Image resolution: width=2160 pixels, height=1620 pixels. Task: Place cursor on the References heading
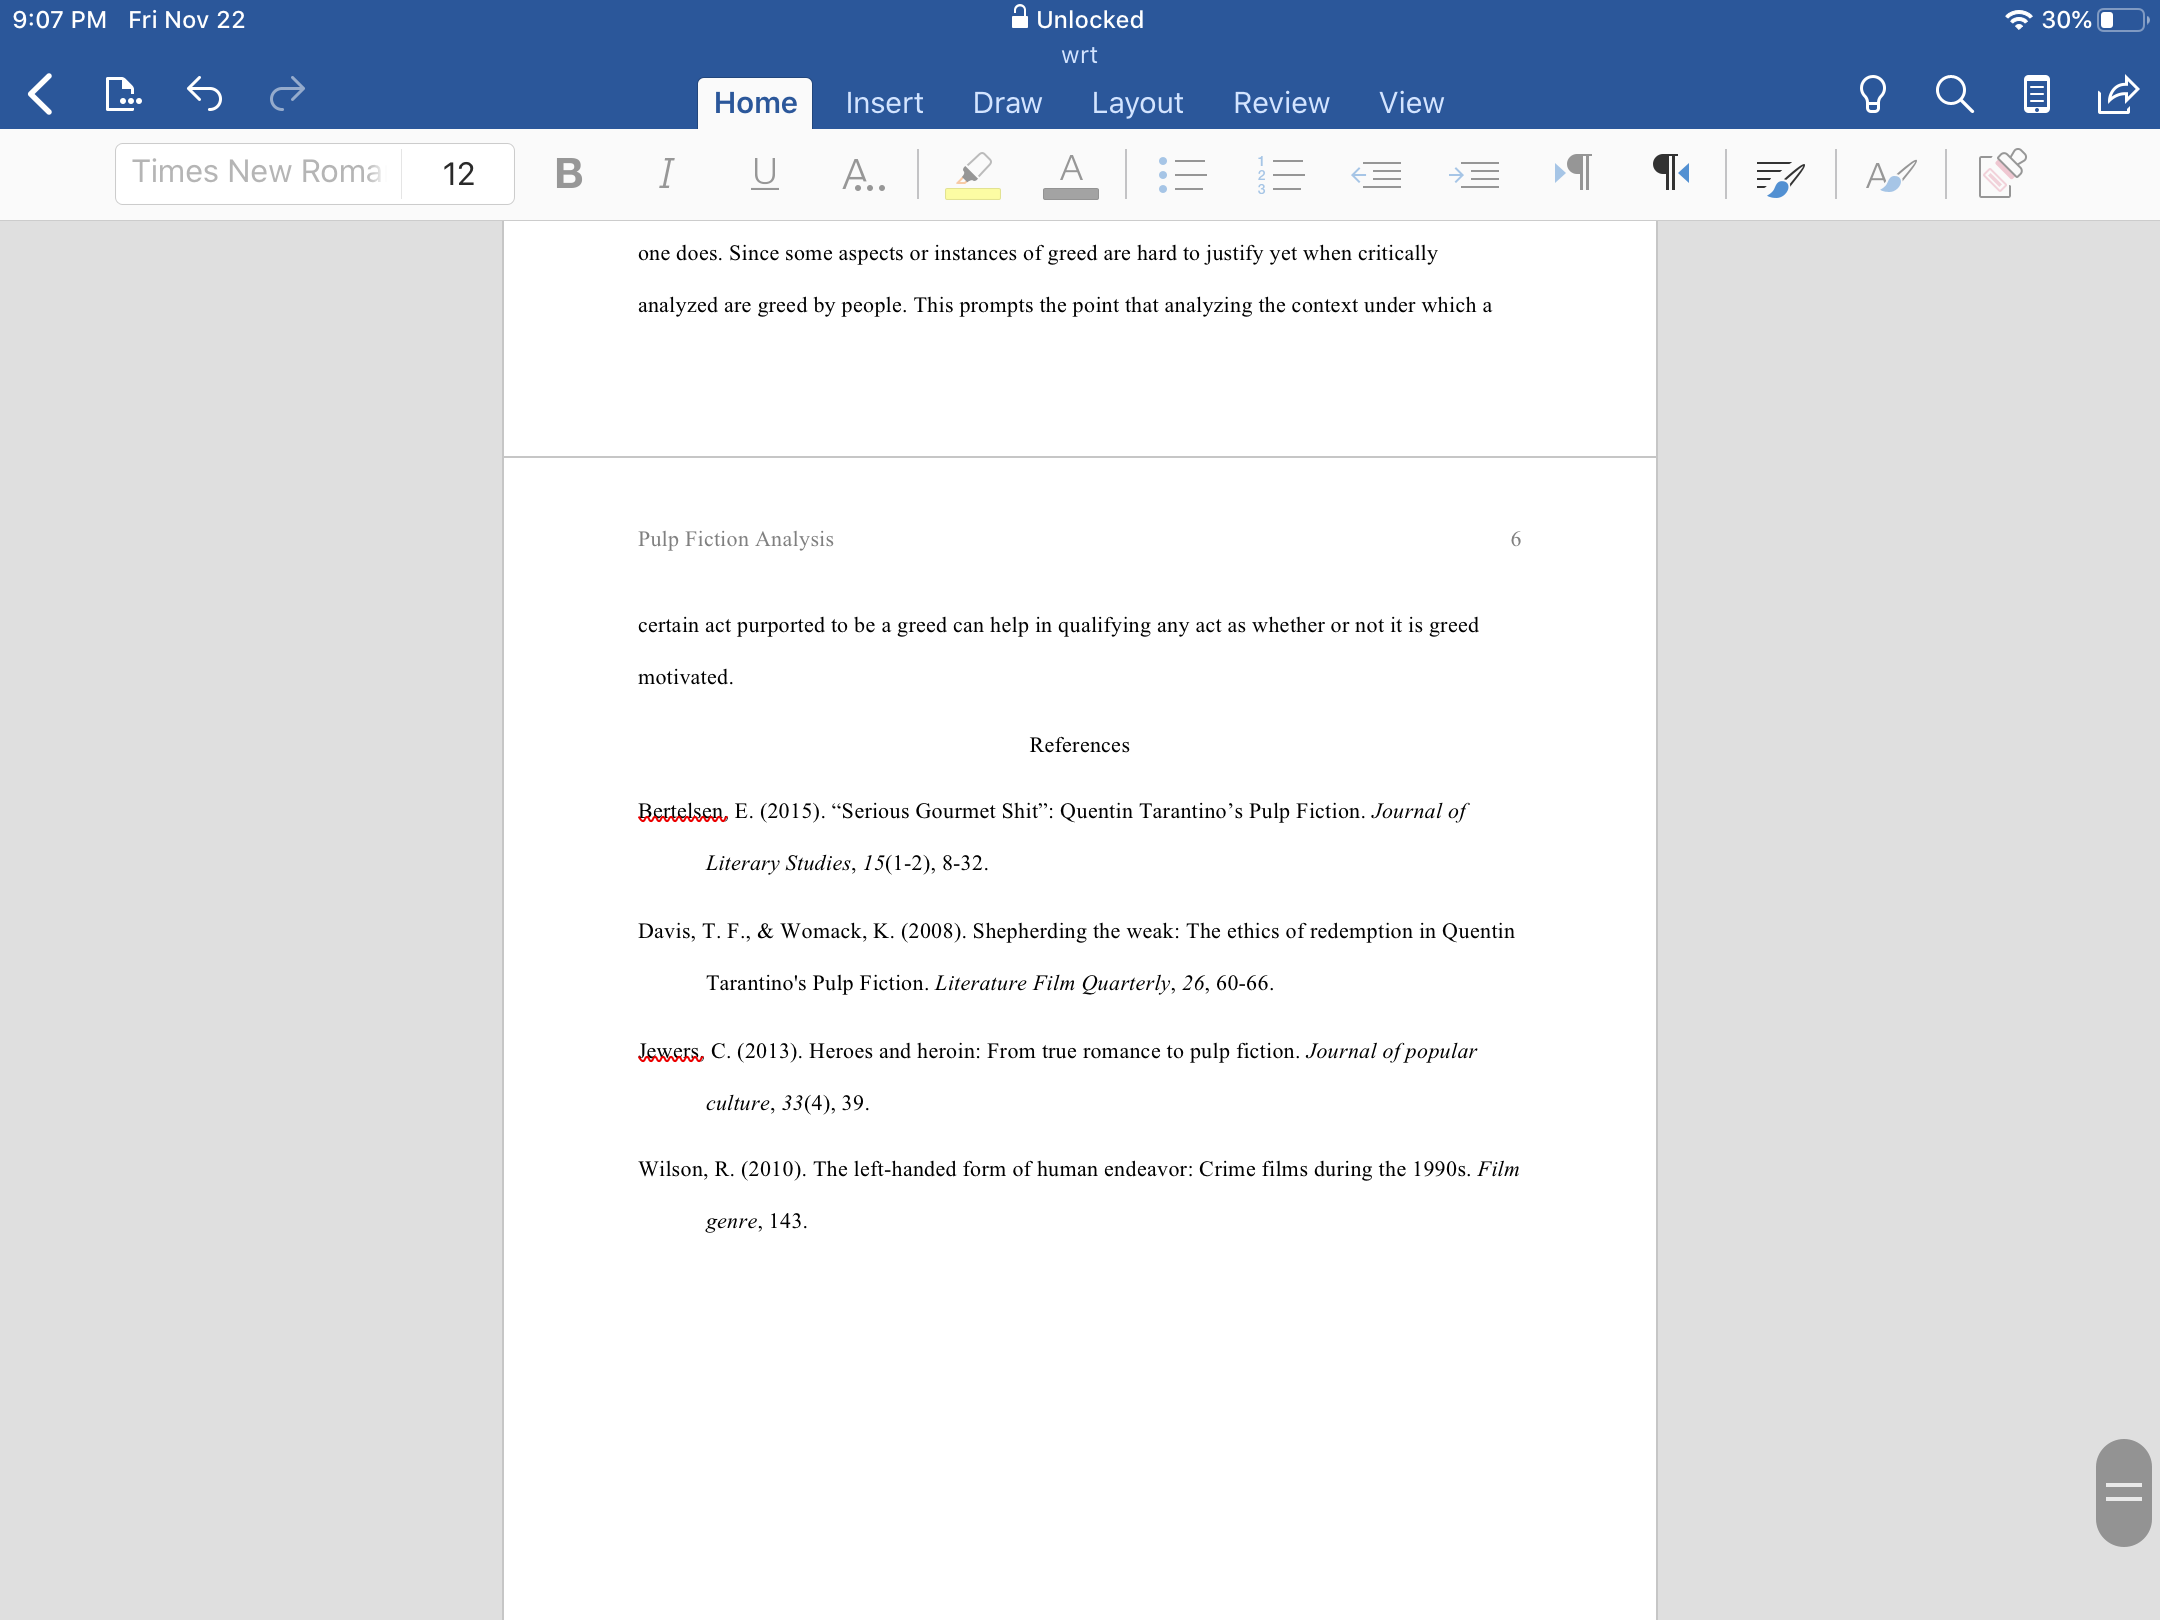click(x=1079, y=745)
